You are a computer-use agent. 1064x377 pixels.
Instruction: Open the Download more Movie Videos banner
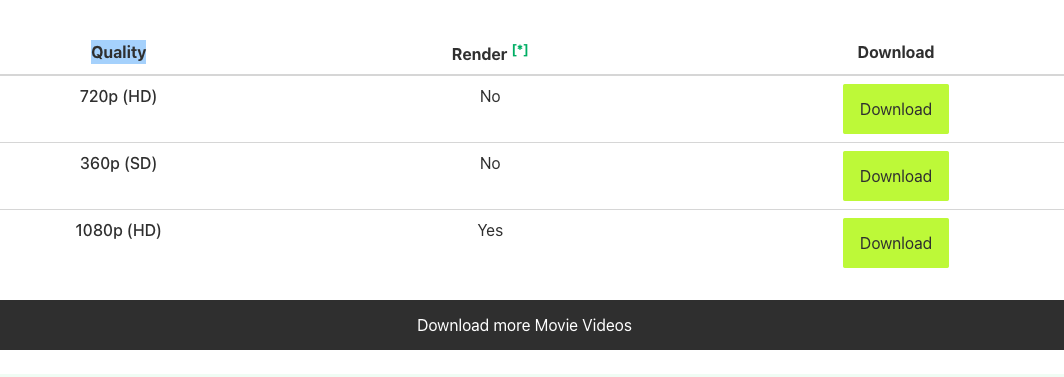click(x=532, y=325)
